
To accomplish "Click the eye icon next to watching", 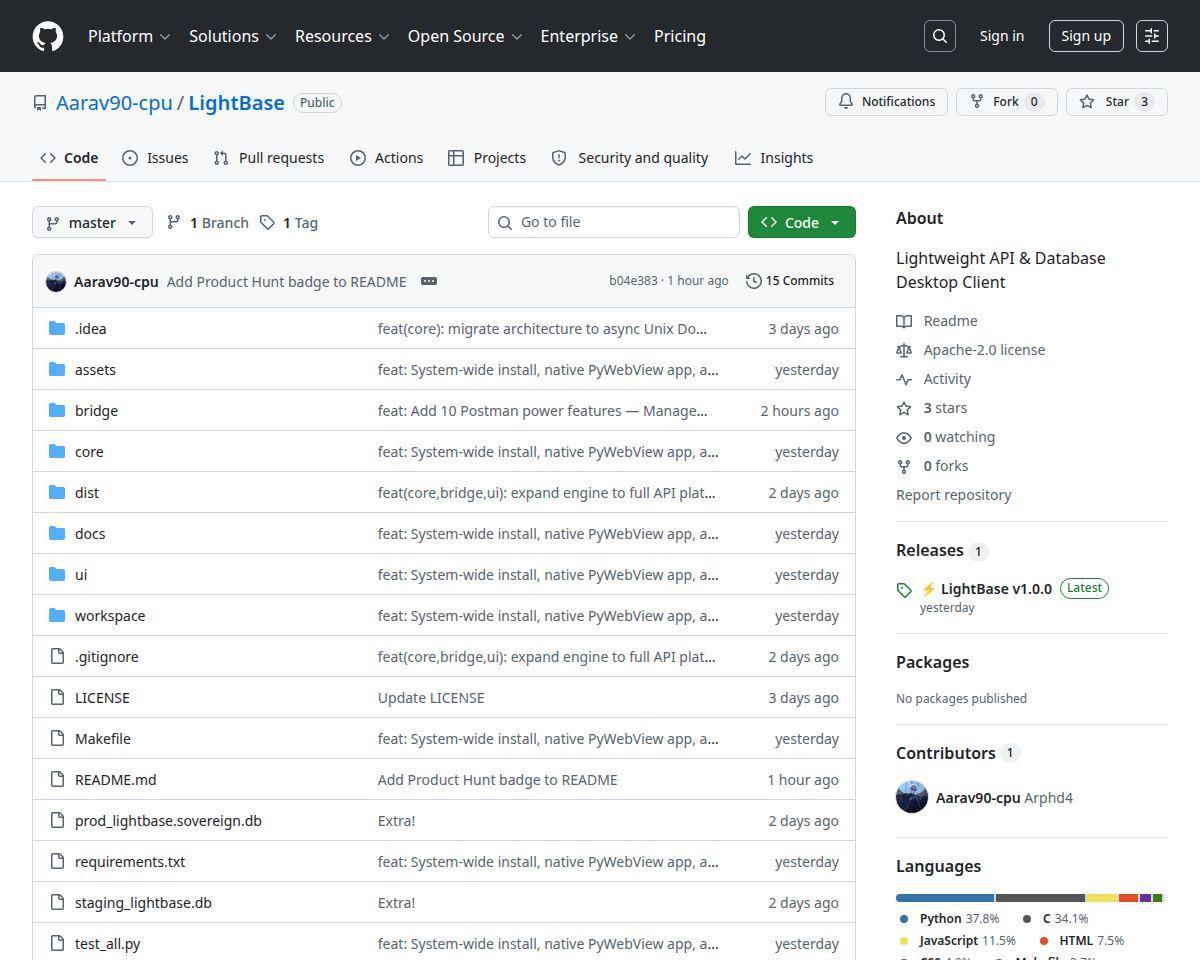I will (904, 437).
